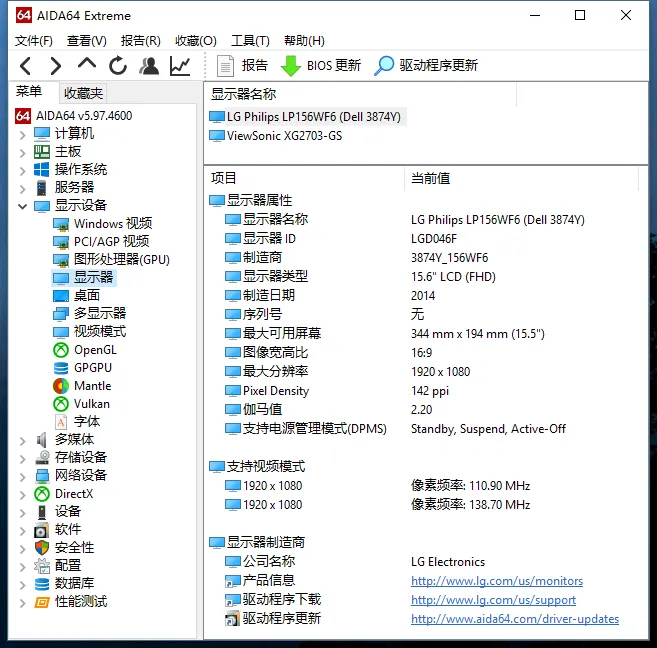Select monitor ViewSonic XG2703-GS in list
This screenshot has width=657, height=648.
pos(276,136)
